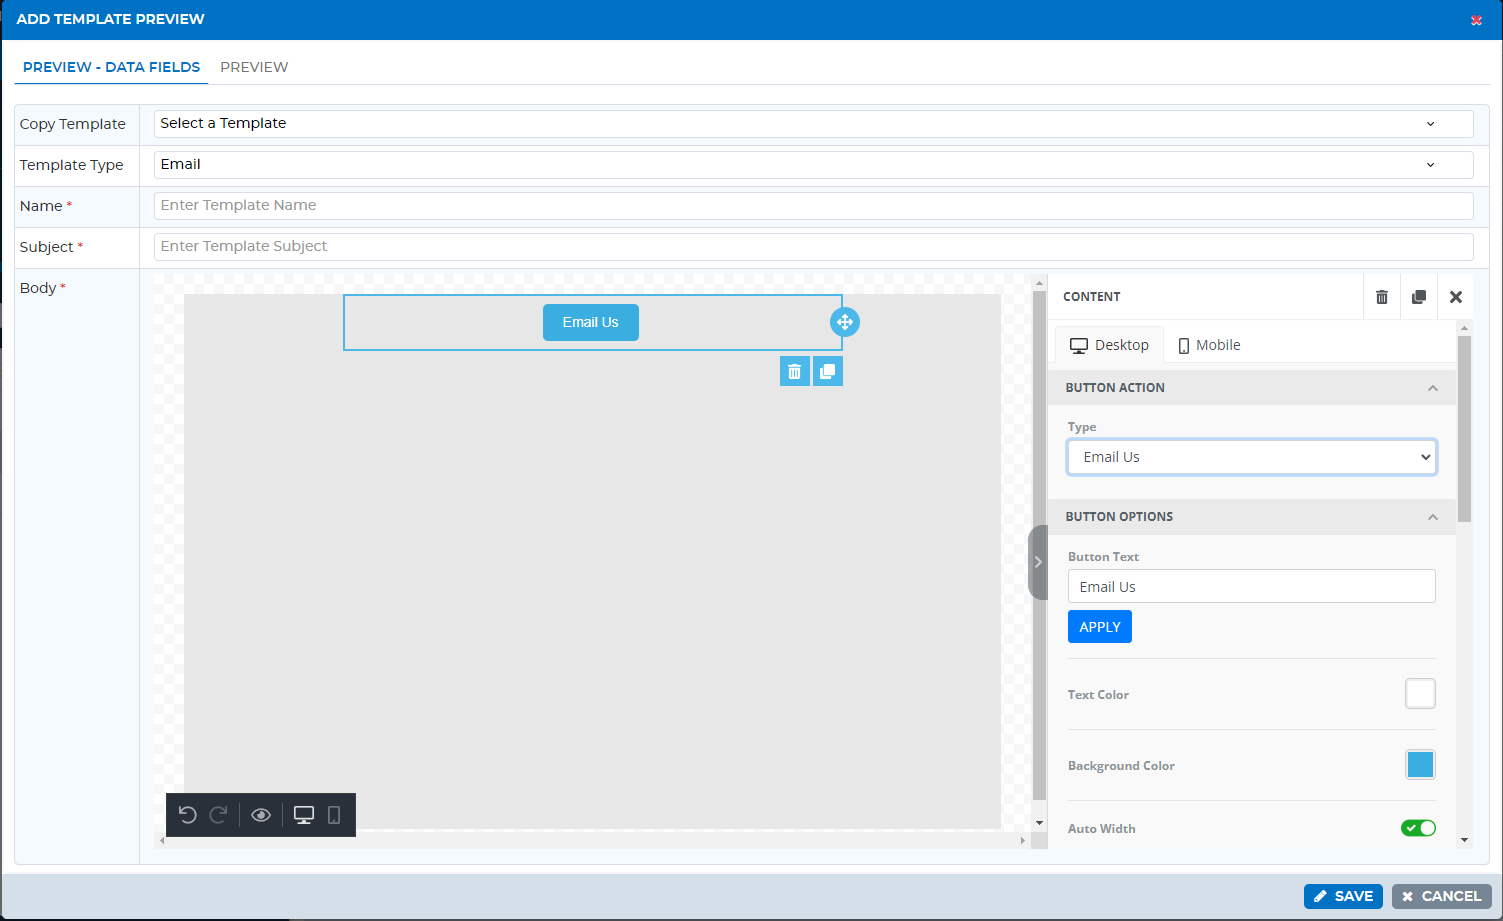Viewport: 1503px width, 921px height.
Task: Toggle the eye preview icon
Action: tap(261, 815)
